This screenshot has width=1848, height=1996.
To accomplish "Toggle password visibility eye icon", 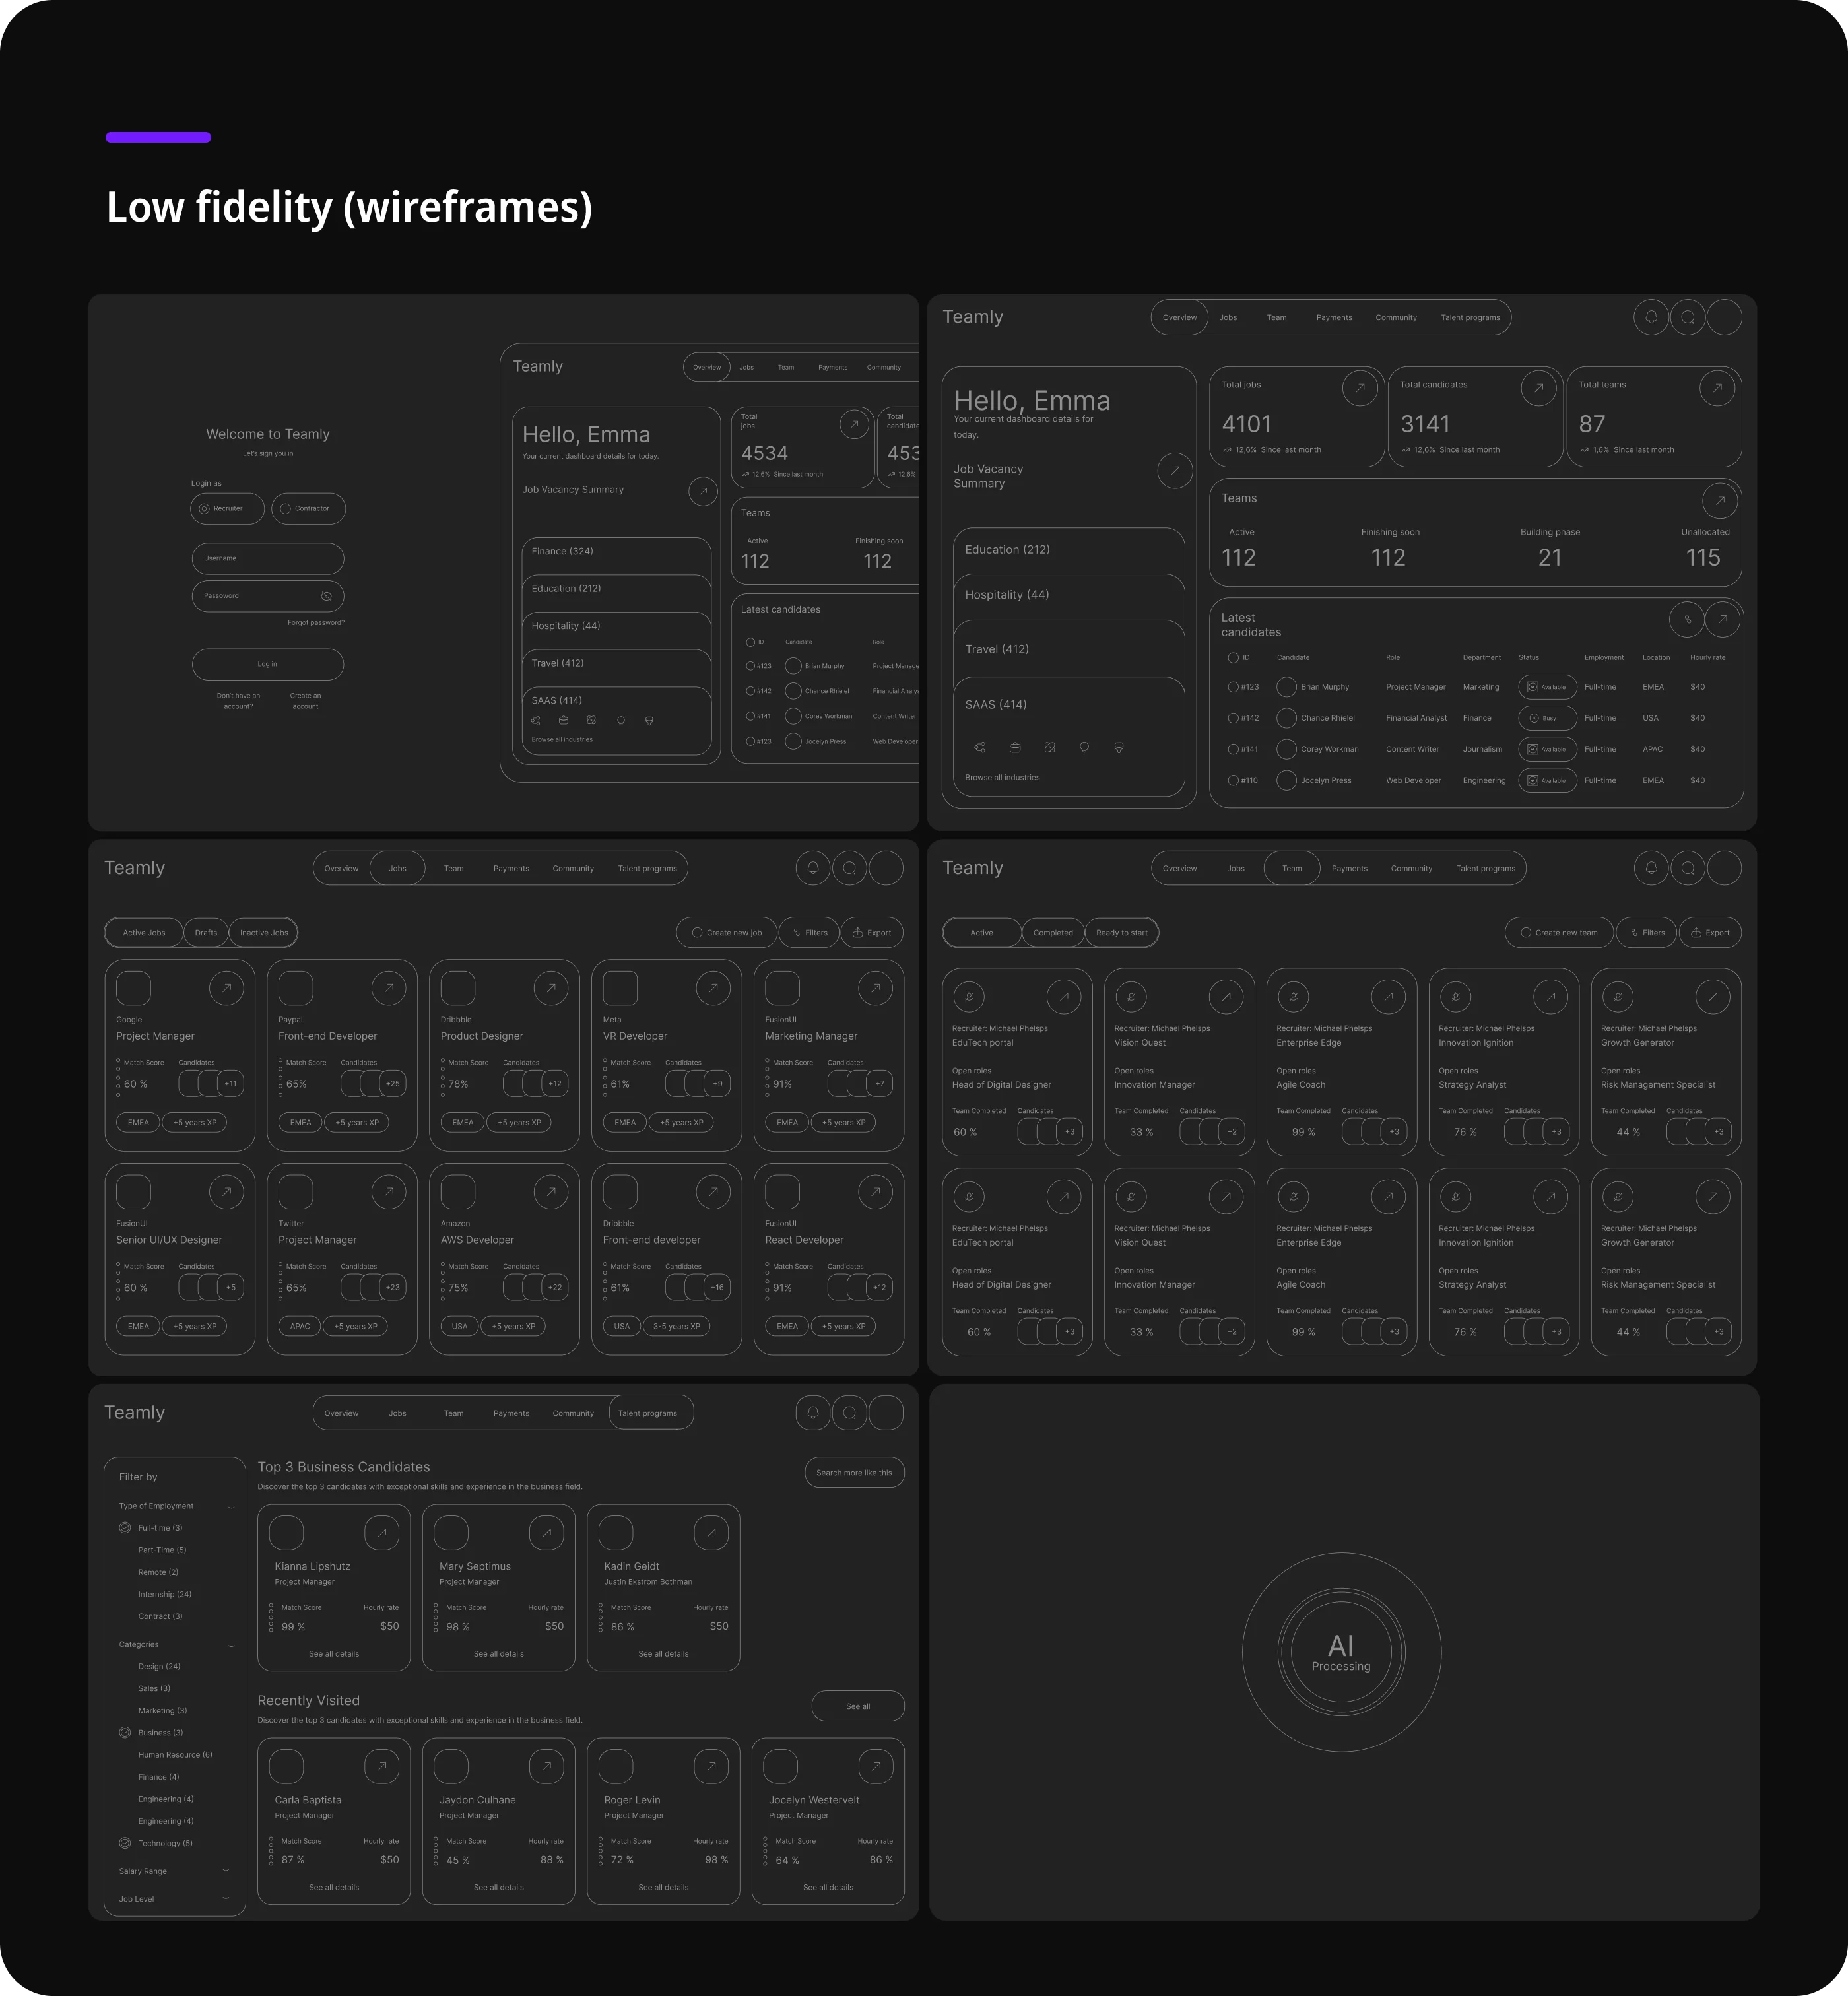I will [x=326, y=596].
